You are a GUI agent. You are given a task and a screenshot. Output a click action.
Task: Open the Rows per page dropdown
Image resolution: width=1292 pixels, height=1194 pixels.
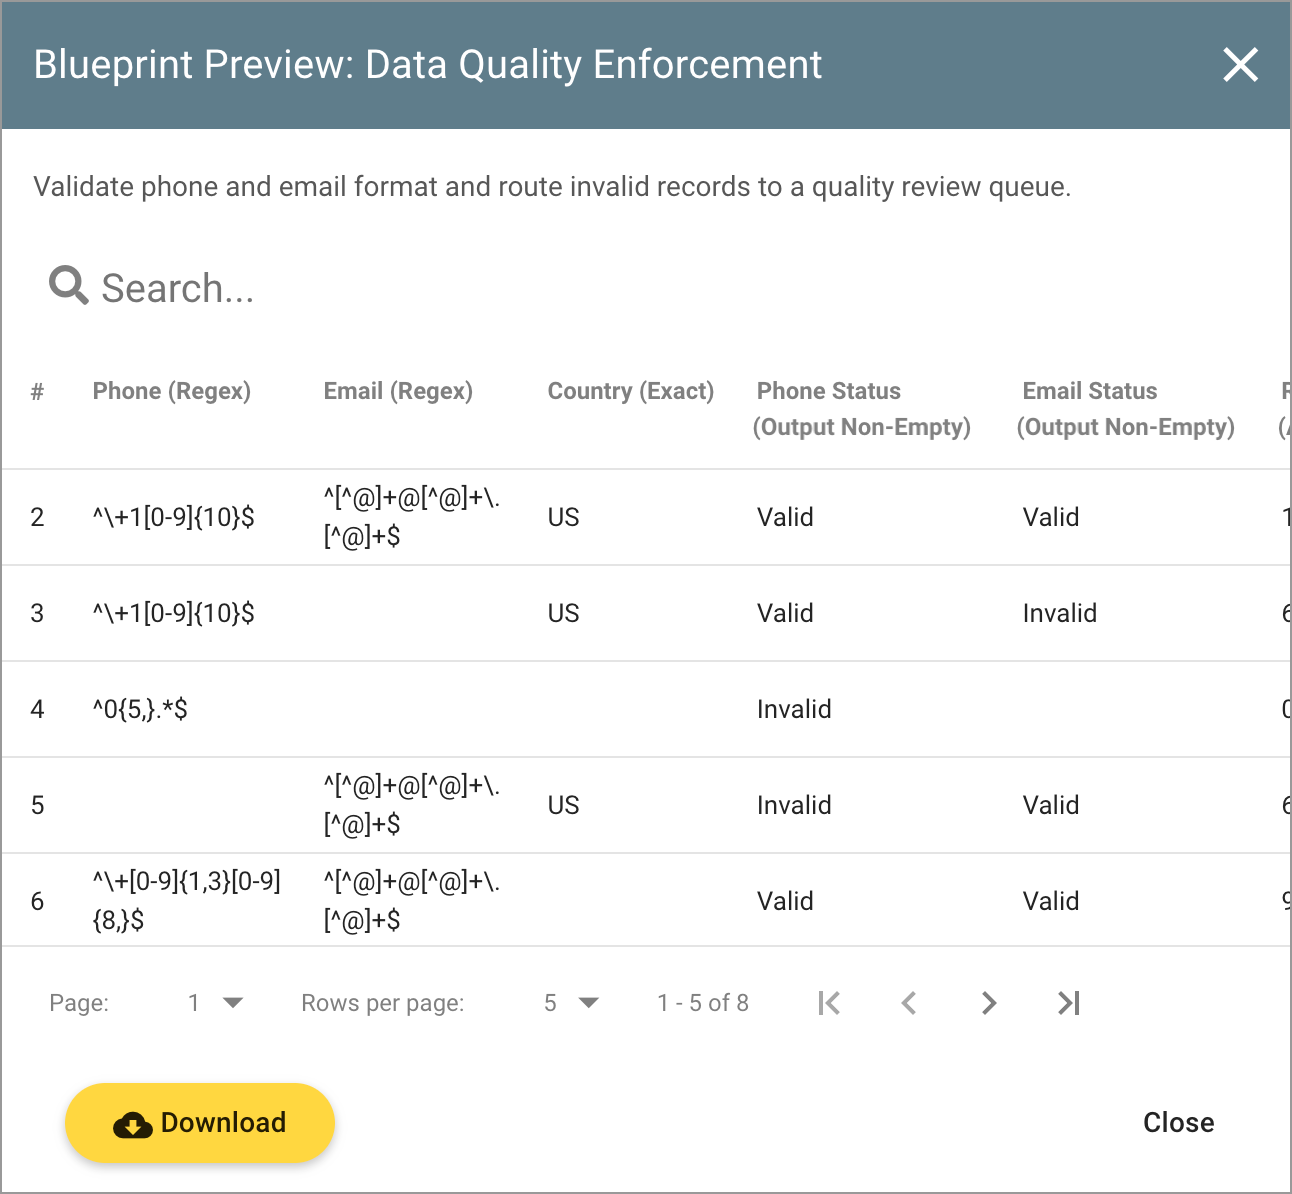(x=571, y=1003)
